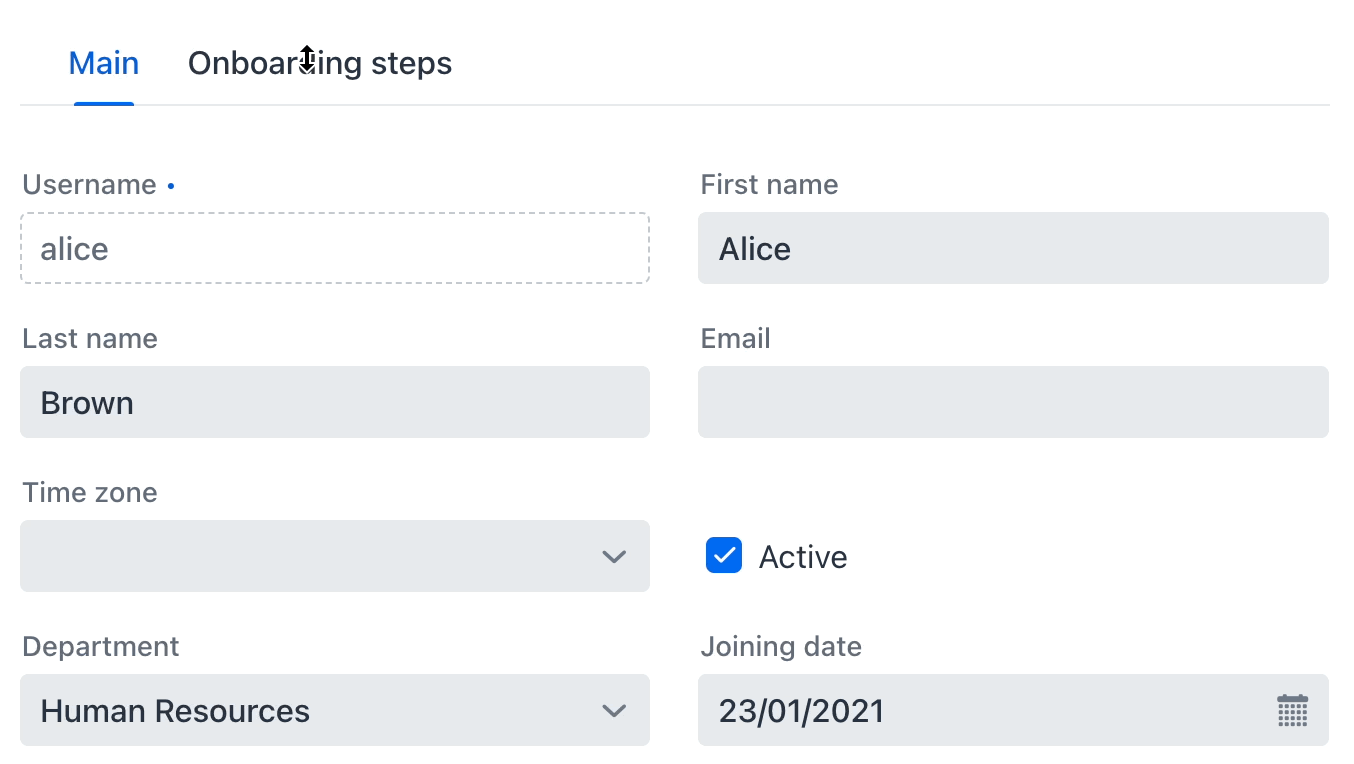
Task: Click the Joining date label text
Action: click(x=781, y=647)
